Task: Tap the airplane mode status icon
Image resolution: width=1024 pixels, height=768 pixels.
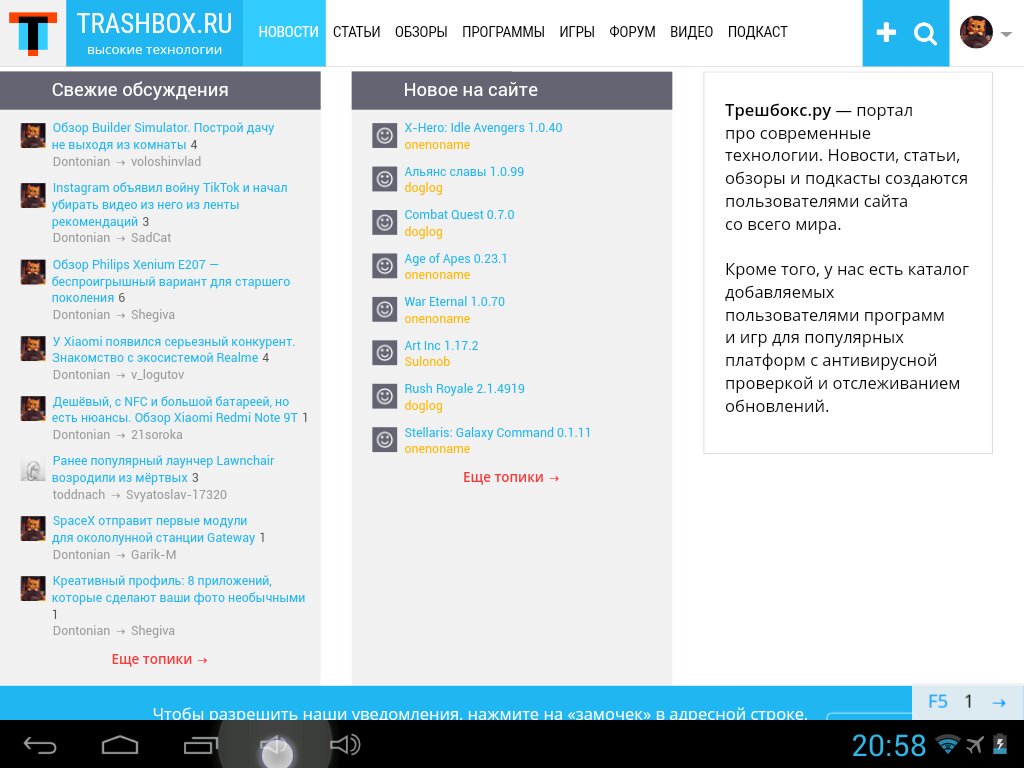Action: tap(975, 744)
